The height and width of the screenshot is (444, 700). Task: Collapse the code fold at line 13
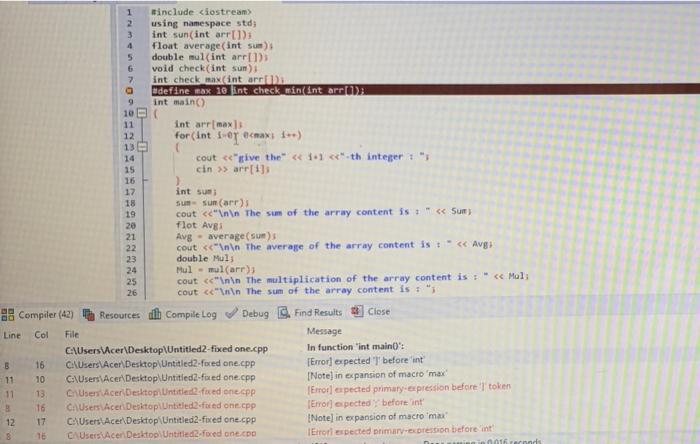[142, 146]
